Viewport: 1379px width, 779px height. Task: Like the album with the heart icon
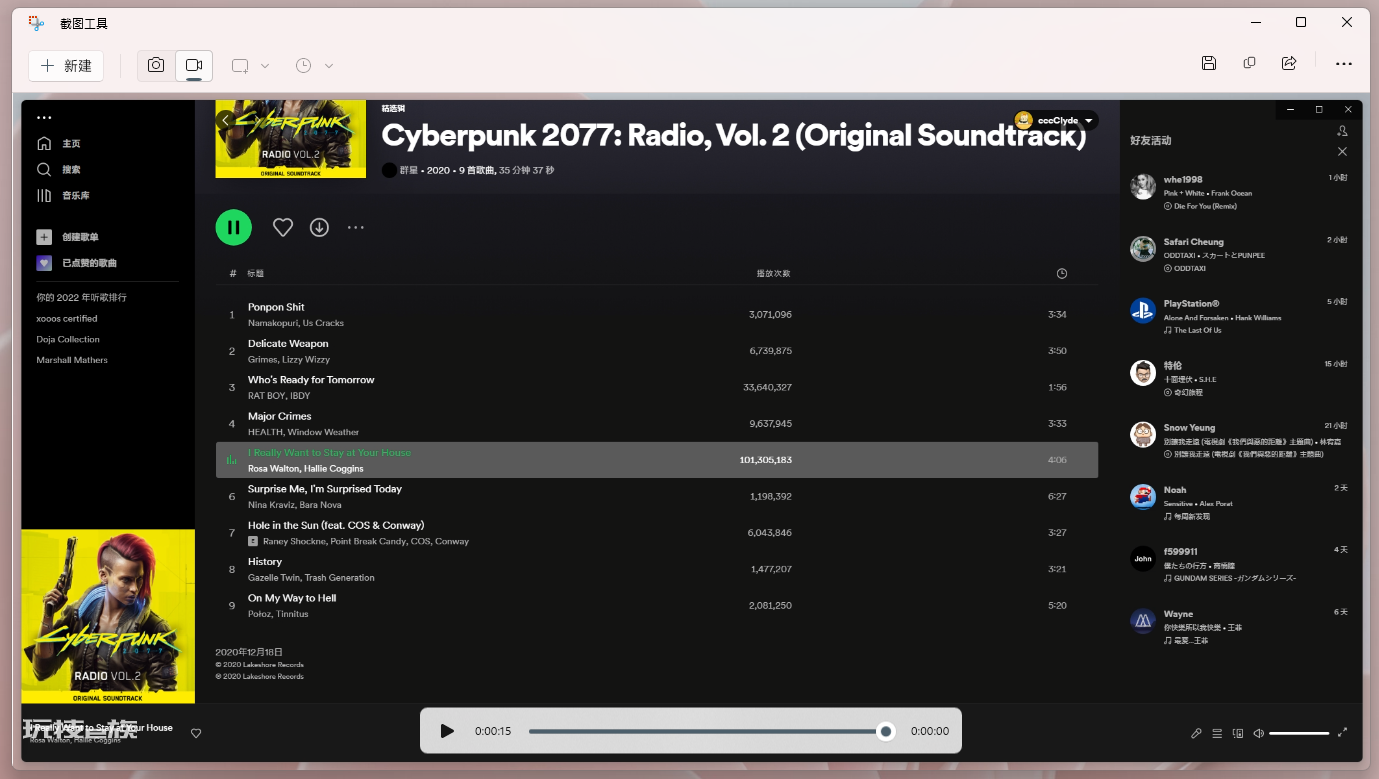pyautogui.click(x=283, y=227)
